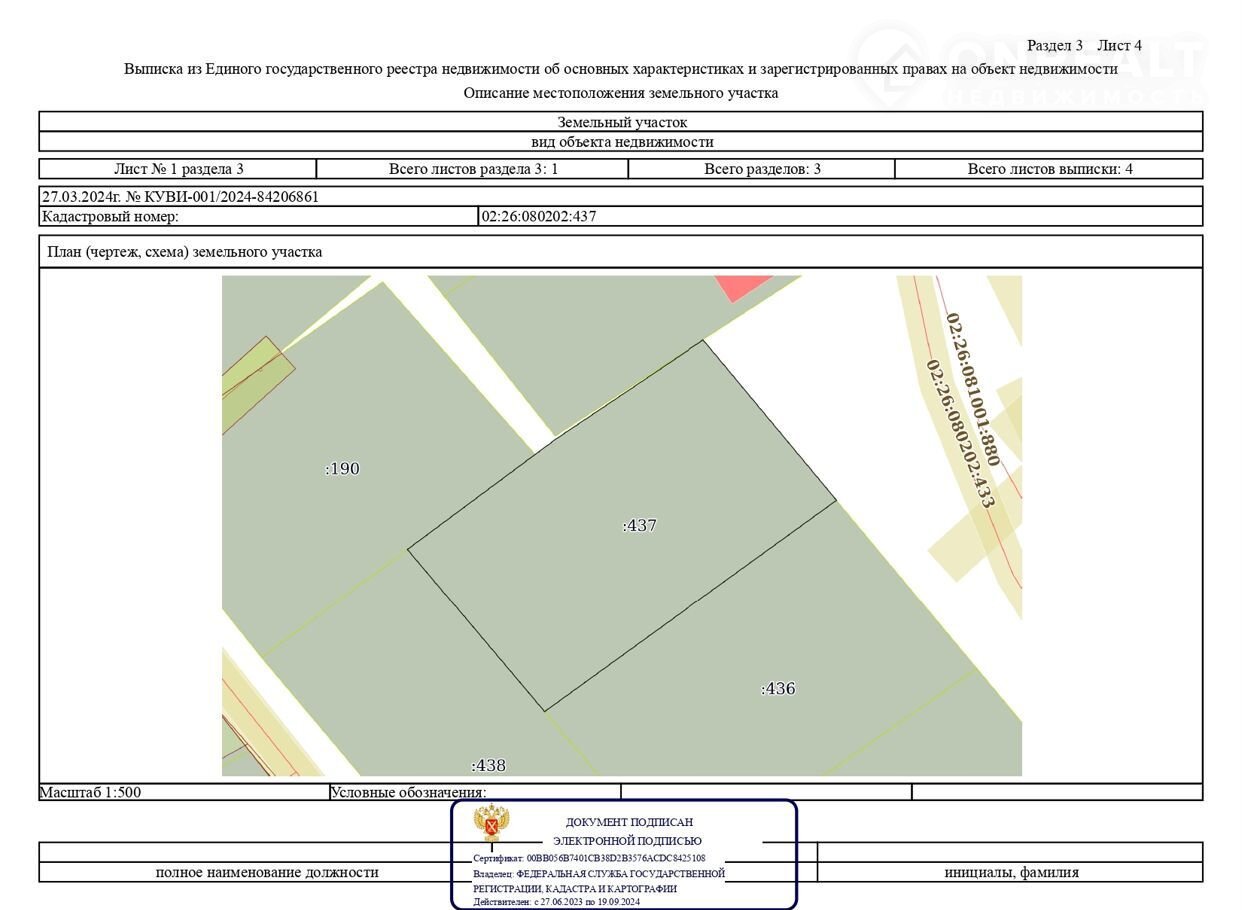The height and width of the screenshot is (910, 1242).
Task: Click 'Всего листов выписки: 4' cell
Action: tap(1049, 169)
